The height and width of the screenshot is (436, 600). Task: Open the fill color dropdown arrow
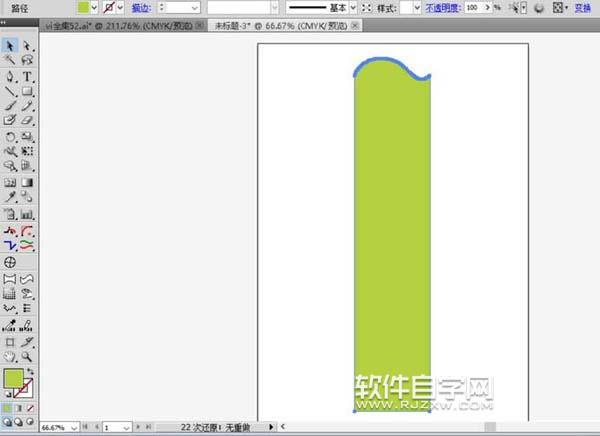(94, 7)
